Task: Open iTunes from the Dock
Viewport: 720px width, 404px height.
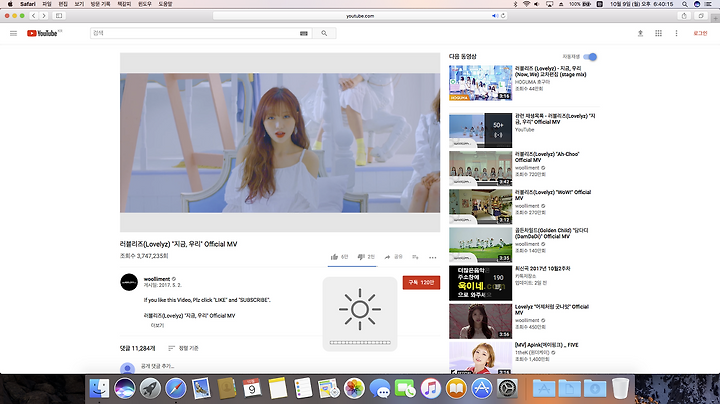Action: [431, 388]
